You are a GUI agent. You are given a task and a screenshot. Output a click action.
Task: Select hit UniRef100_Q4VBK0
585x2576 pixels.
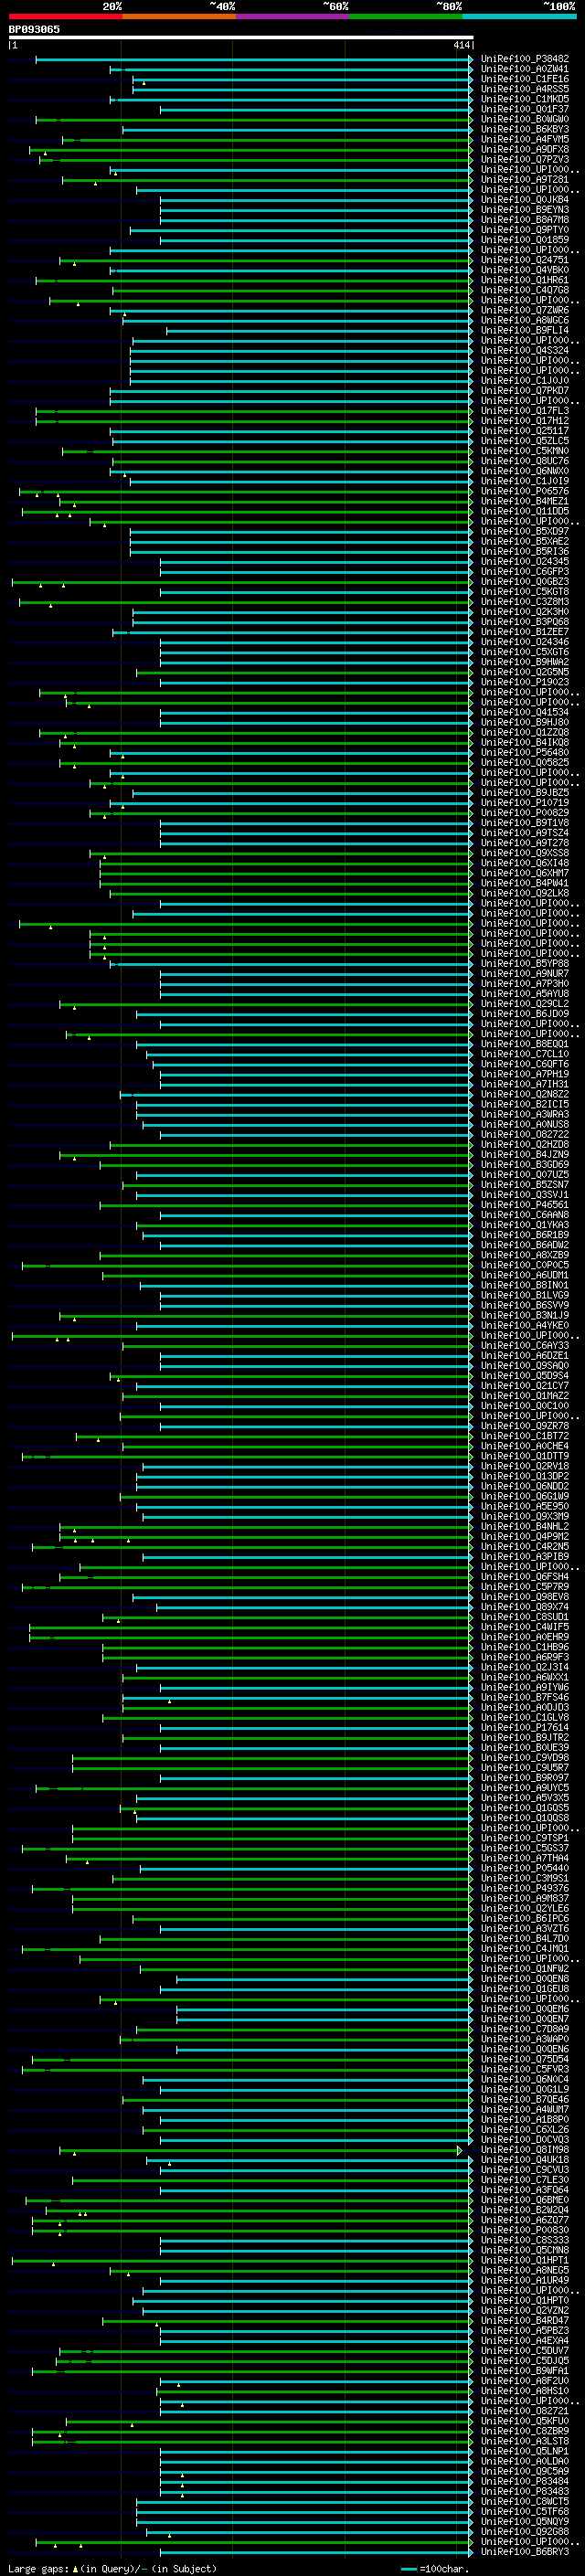(525, 270)
